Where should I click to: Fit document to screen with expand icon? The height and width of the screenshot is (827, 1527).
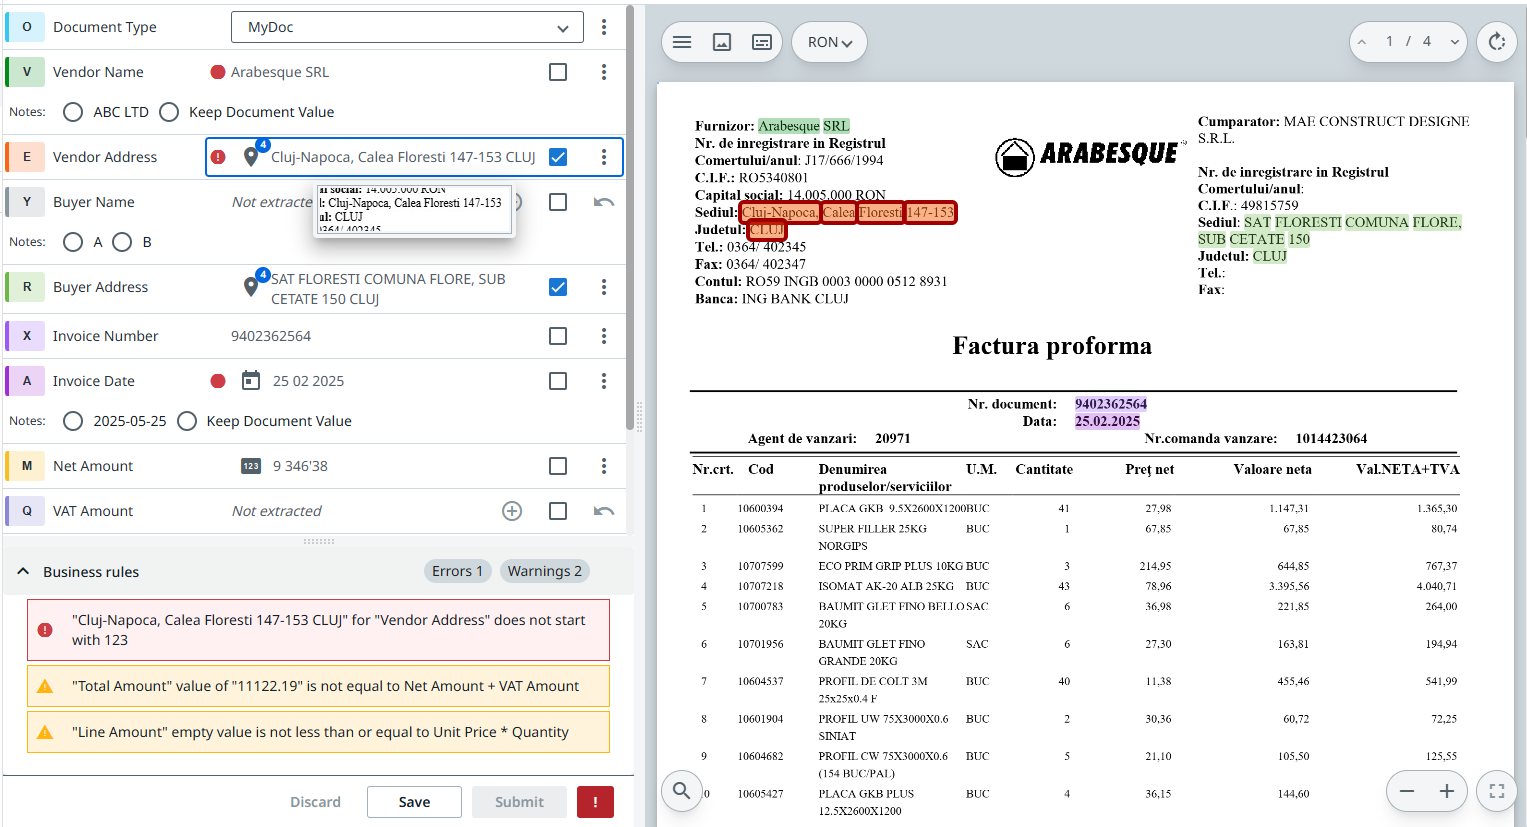point(1497,791)
